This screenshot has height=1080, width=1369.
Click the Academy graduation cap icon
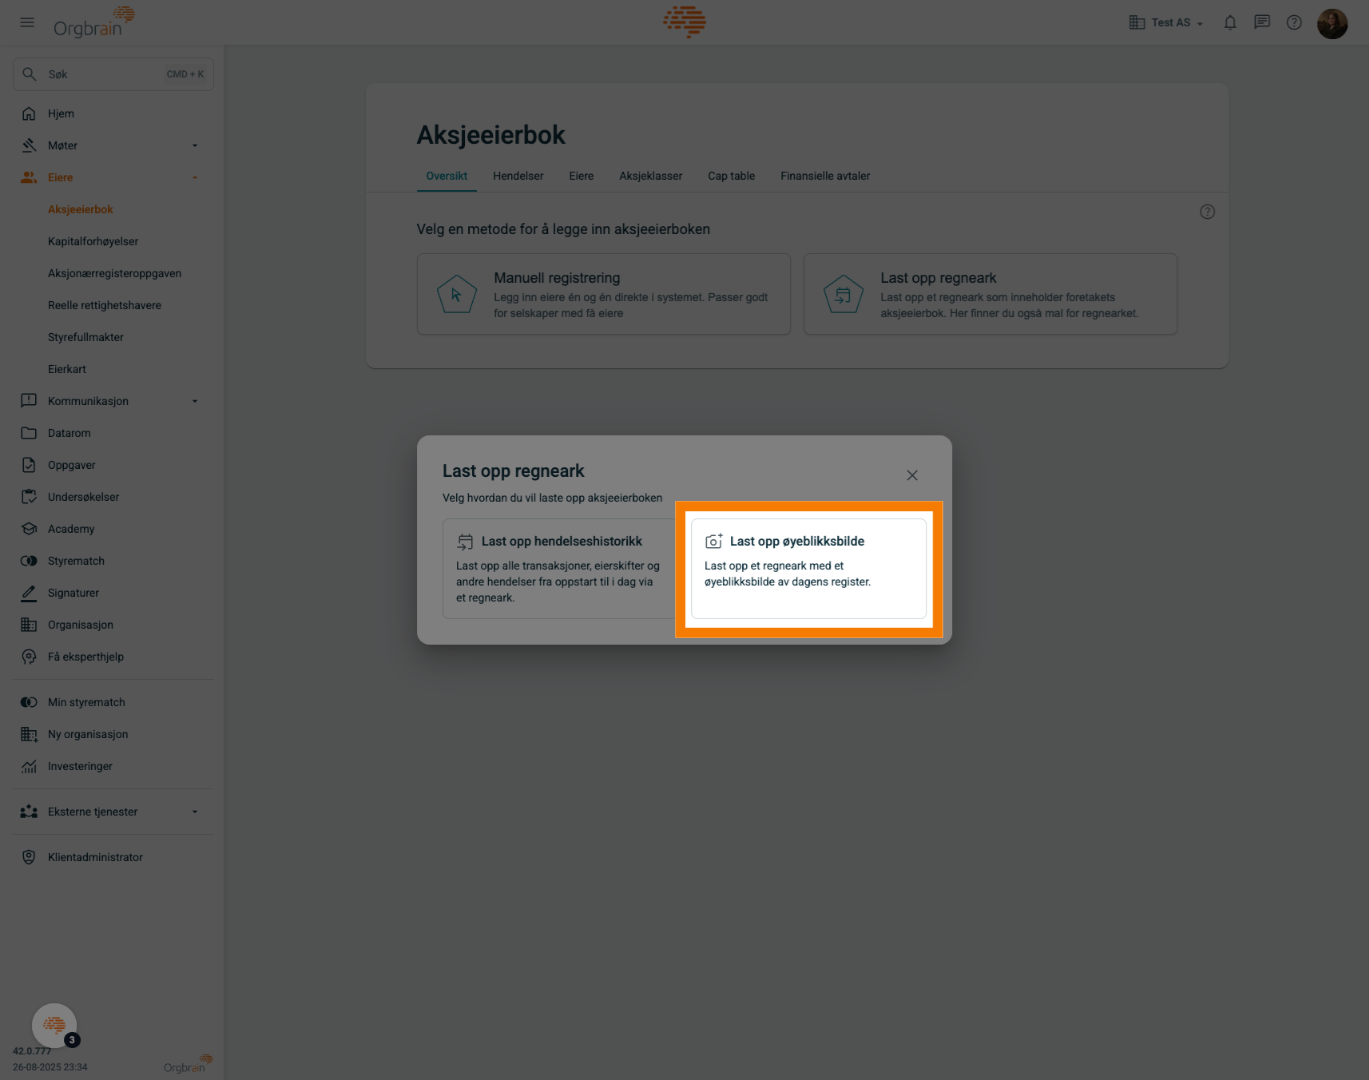coord(29,529)
